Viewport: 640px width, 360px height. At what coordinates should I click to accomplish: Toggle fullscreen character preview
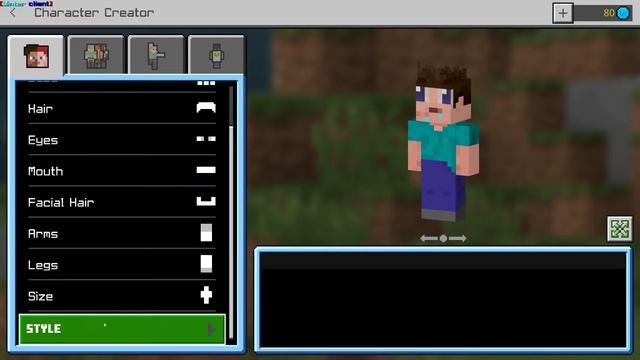tap(620, 229)
